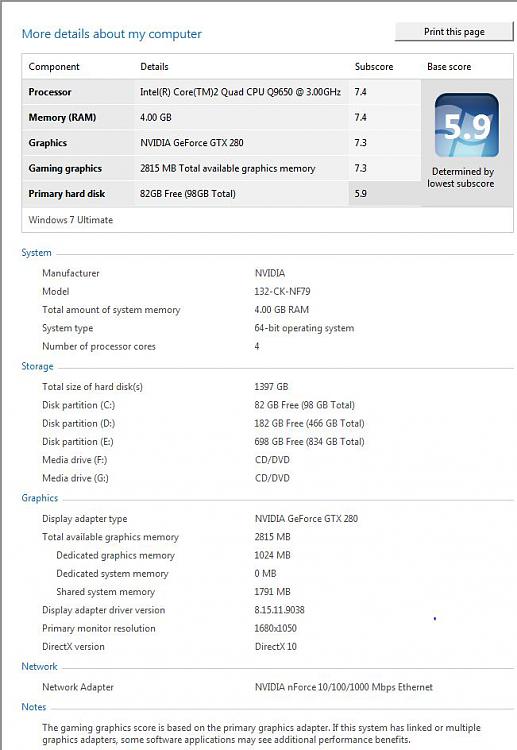Viewport: 517px width, 750px height.
Task: Click the More details about my computer title
Action: (x=112, y=34)
